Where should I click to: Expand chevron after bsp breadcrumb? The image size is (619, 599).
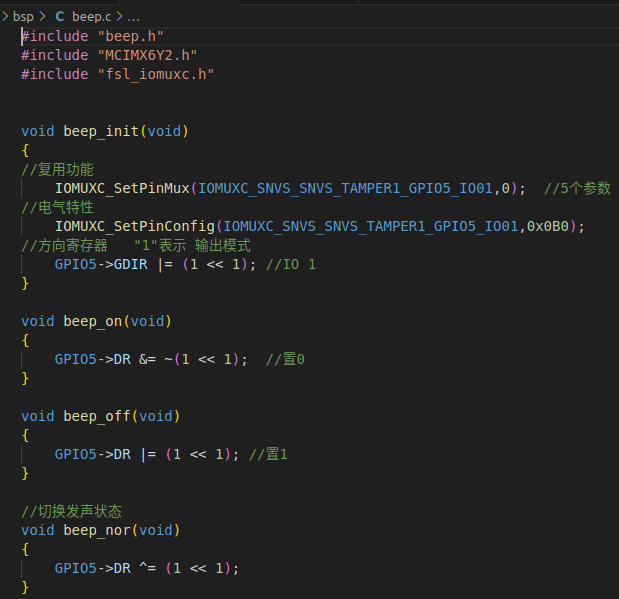pyautogui.click(x=42, y=17)
